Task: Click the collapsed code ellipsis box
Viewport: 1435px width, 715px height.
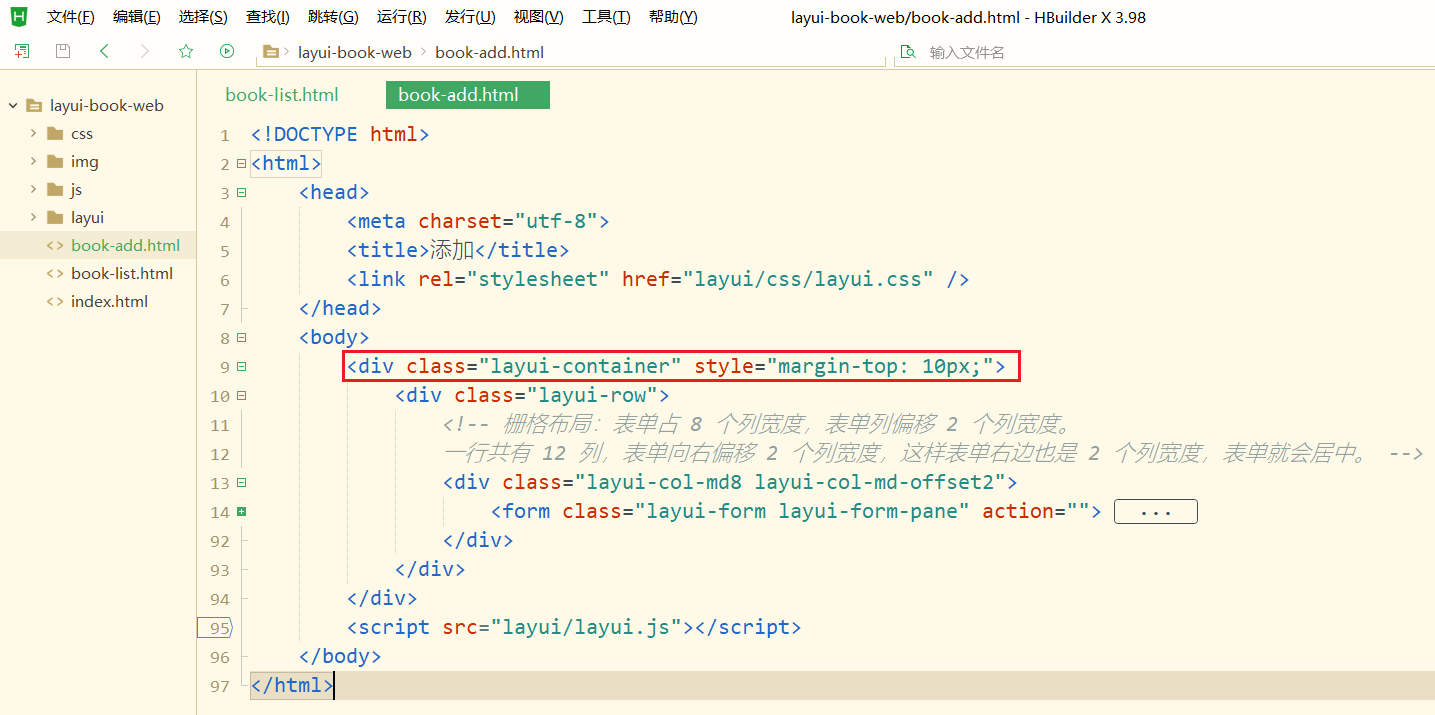Action: pos(1155,512)
